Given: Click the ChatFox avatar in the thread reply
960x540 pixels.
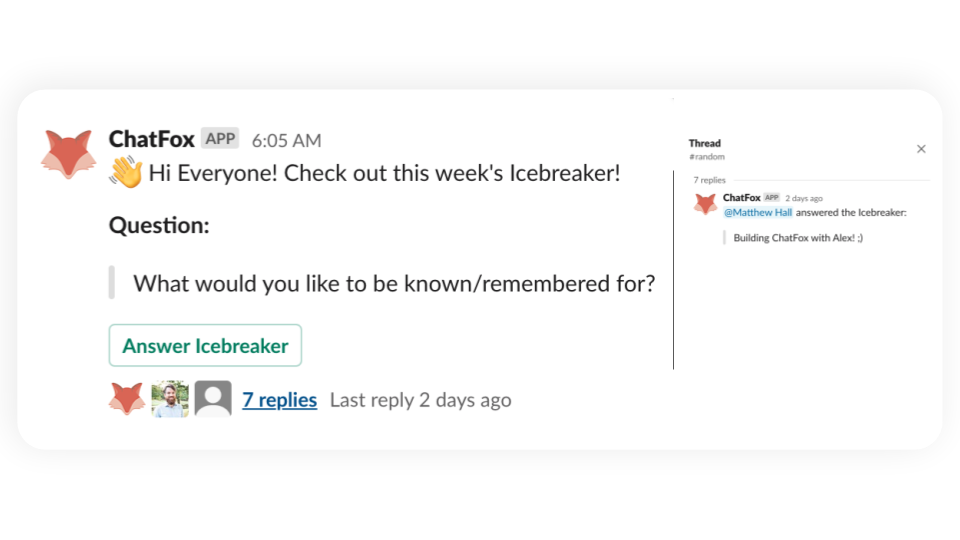Looking at the screenshot, I should (705, 204).
